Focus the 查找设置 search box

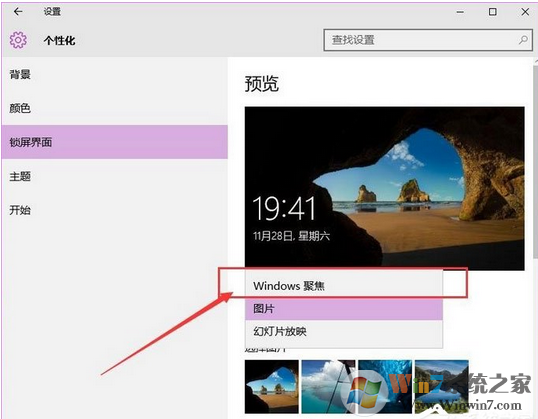tap(428, 40)
